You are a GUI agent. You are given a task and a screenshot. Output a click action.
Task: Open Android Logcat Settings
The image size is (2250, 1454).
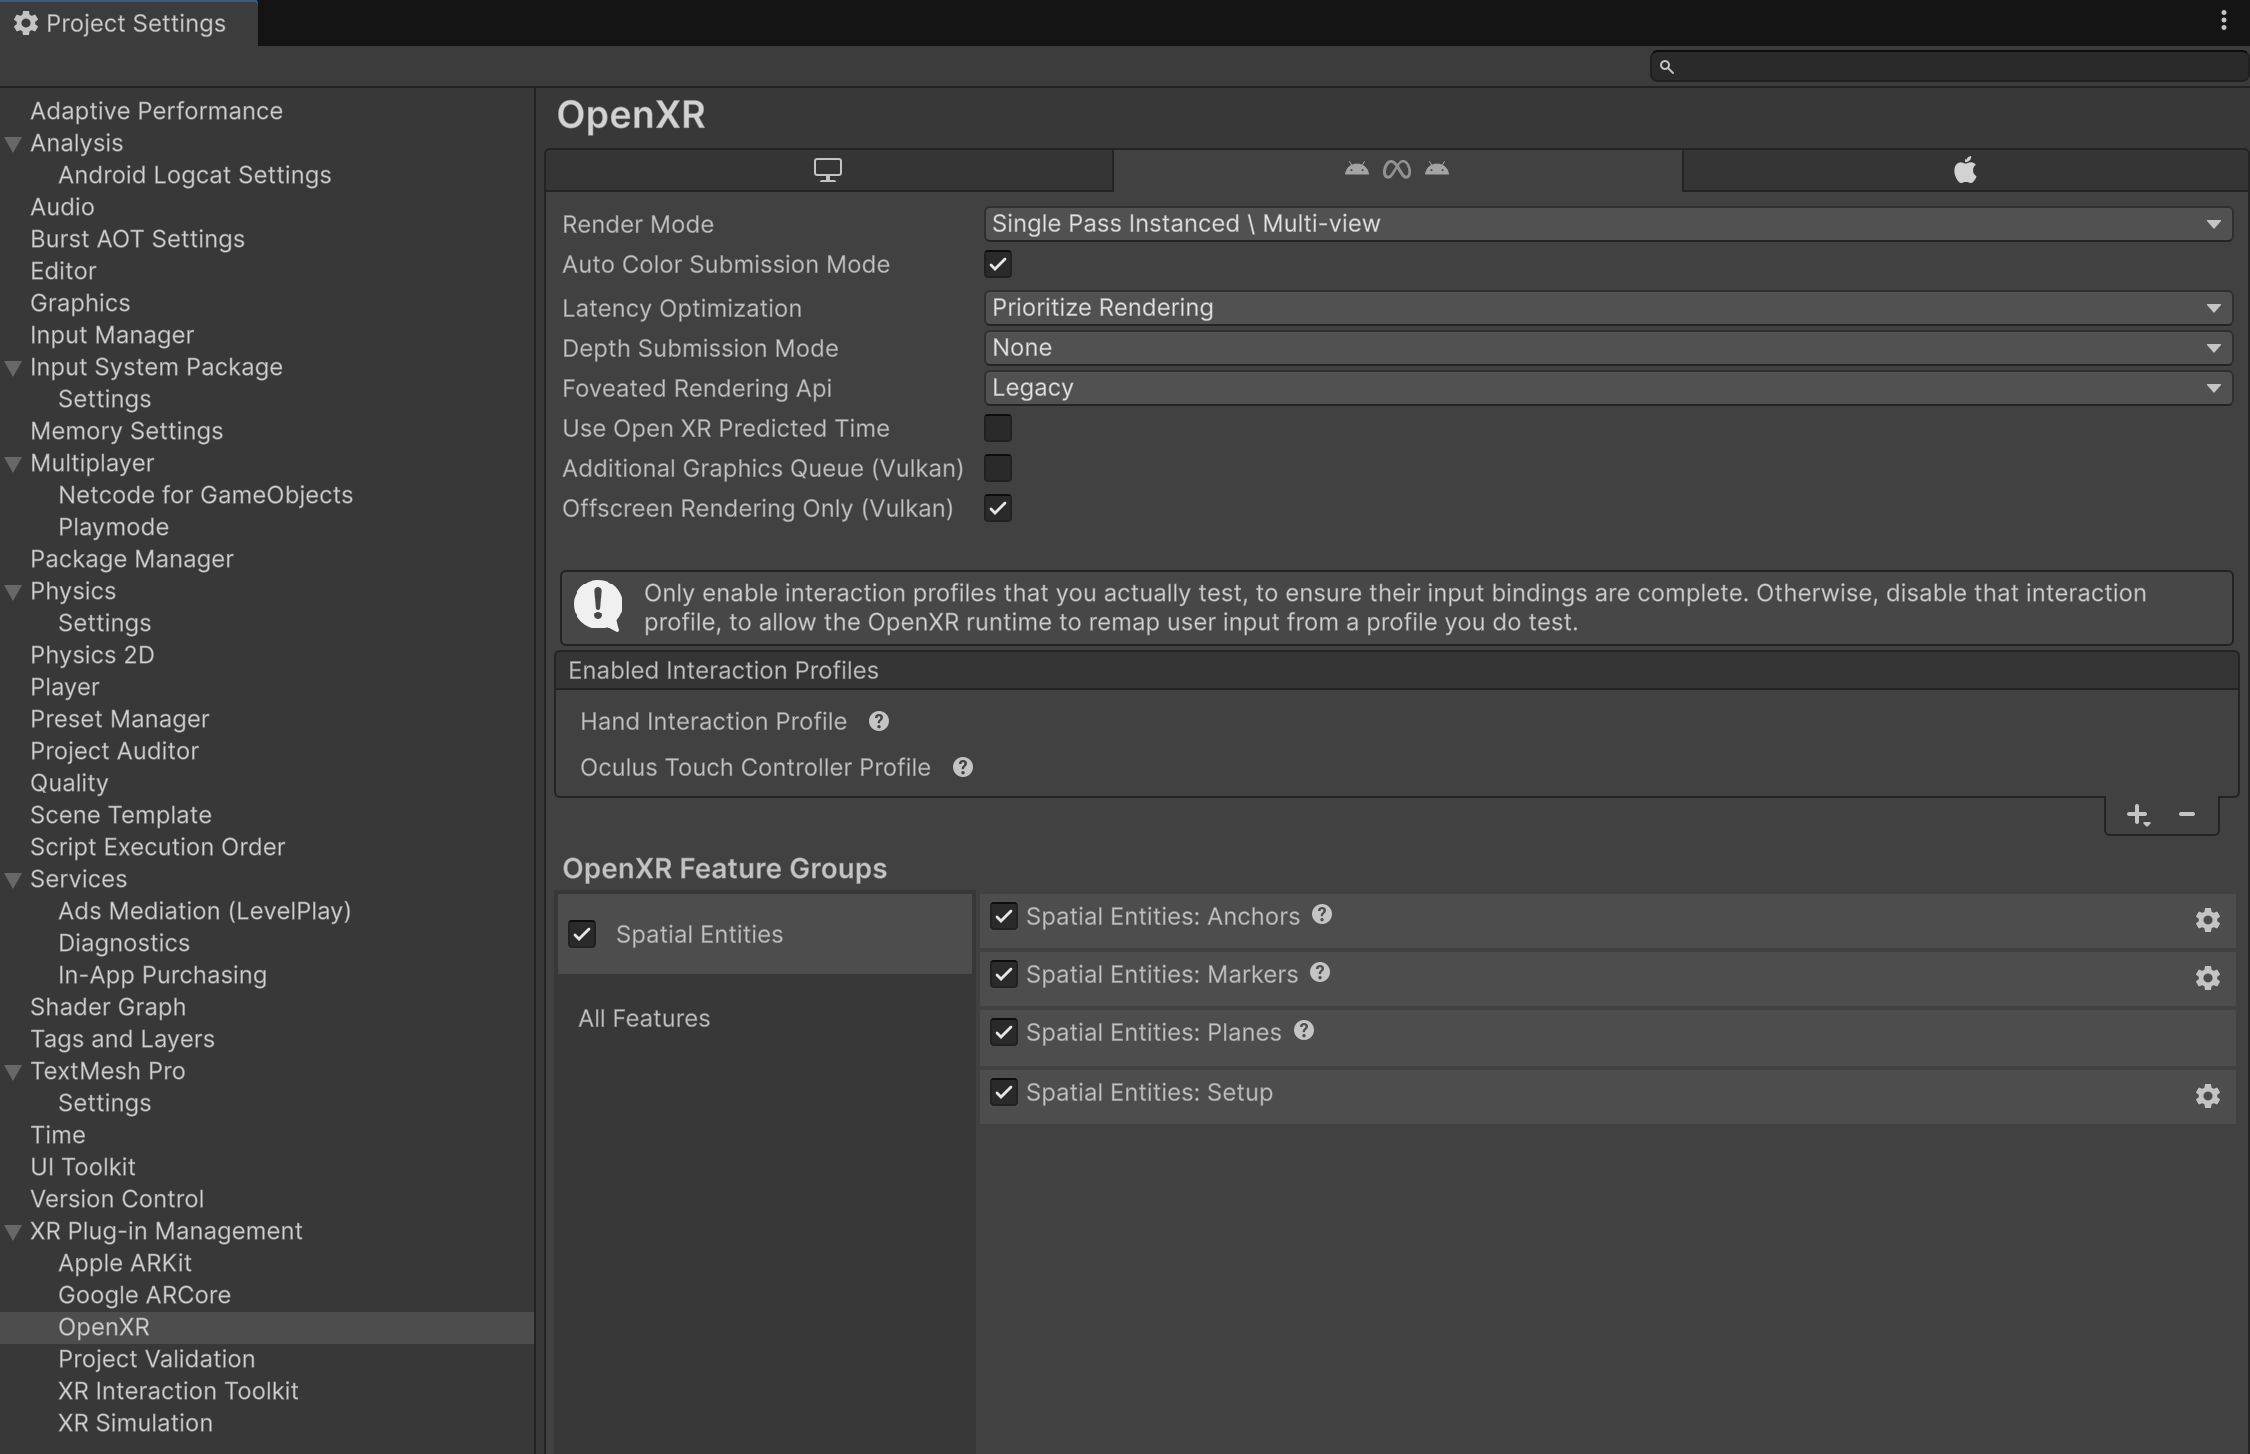pos(194,175)
